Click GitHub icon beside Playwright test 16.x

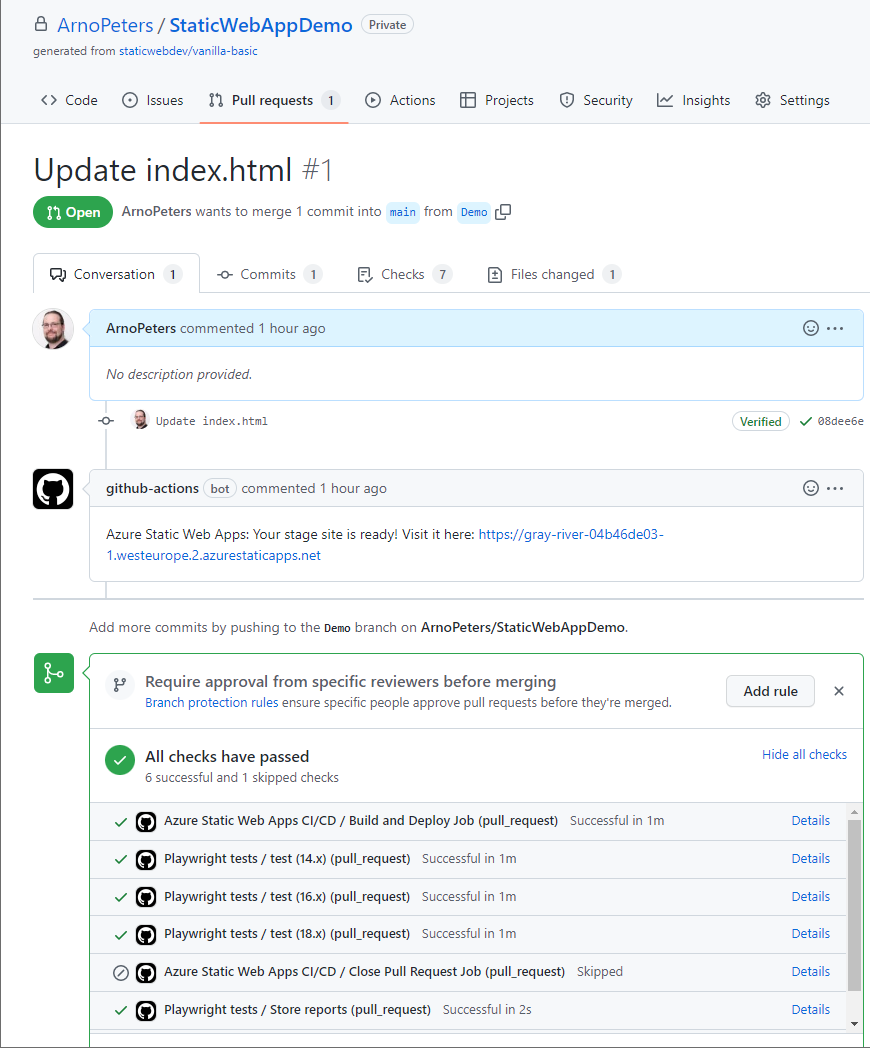tap(146, 897)
